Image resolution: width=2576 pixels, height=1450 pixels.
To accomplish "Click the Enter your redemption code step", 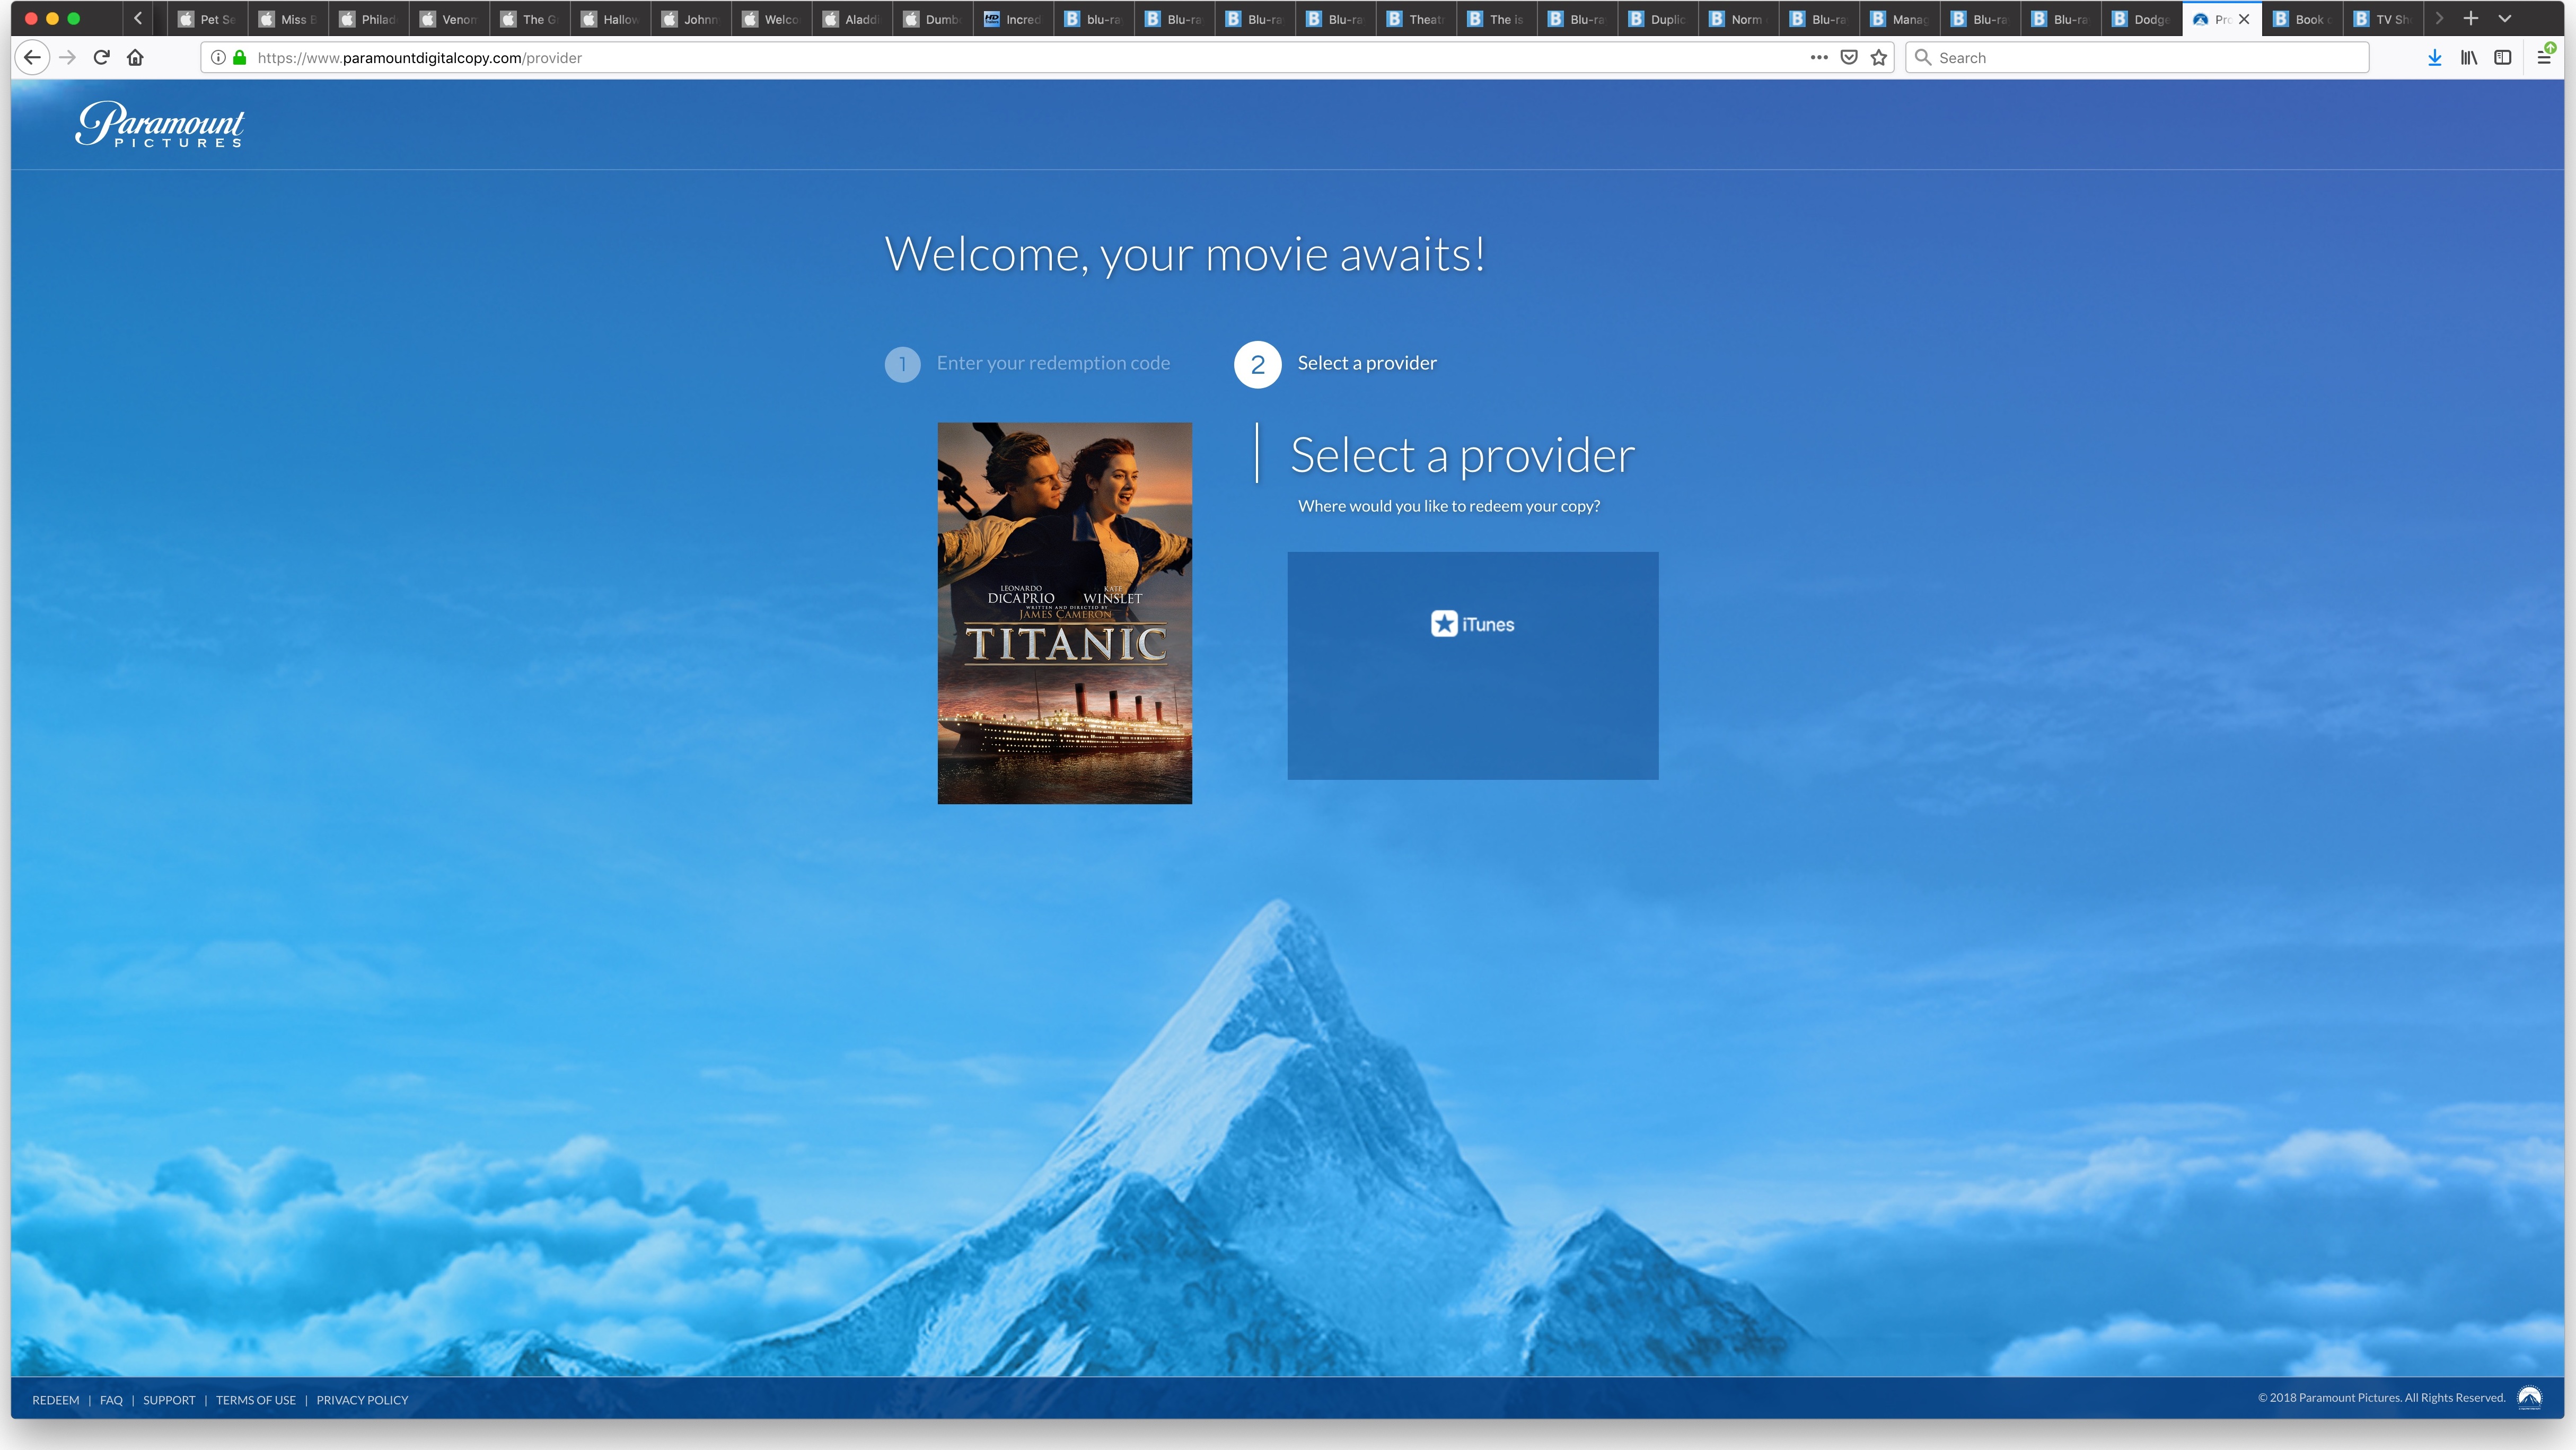I will [x=1053, y=363].
